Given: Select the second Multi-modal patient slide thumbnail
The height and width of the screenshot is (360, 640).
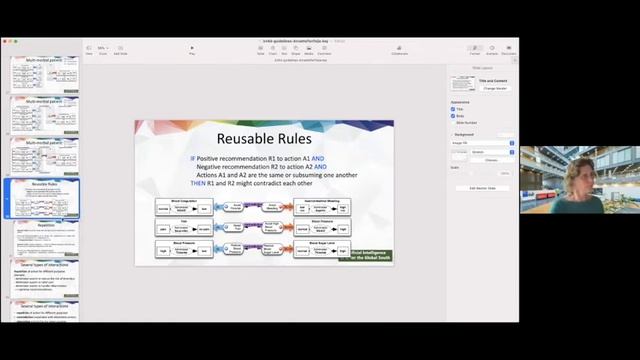Looking at the screenshot, I should pos(44,116).
